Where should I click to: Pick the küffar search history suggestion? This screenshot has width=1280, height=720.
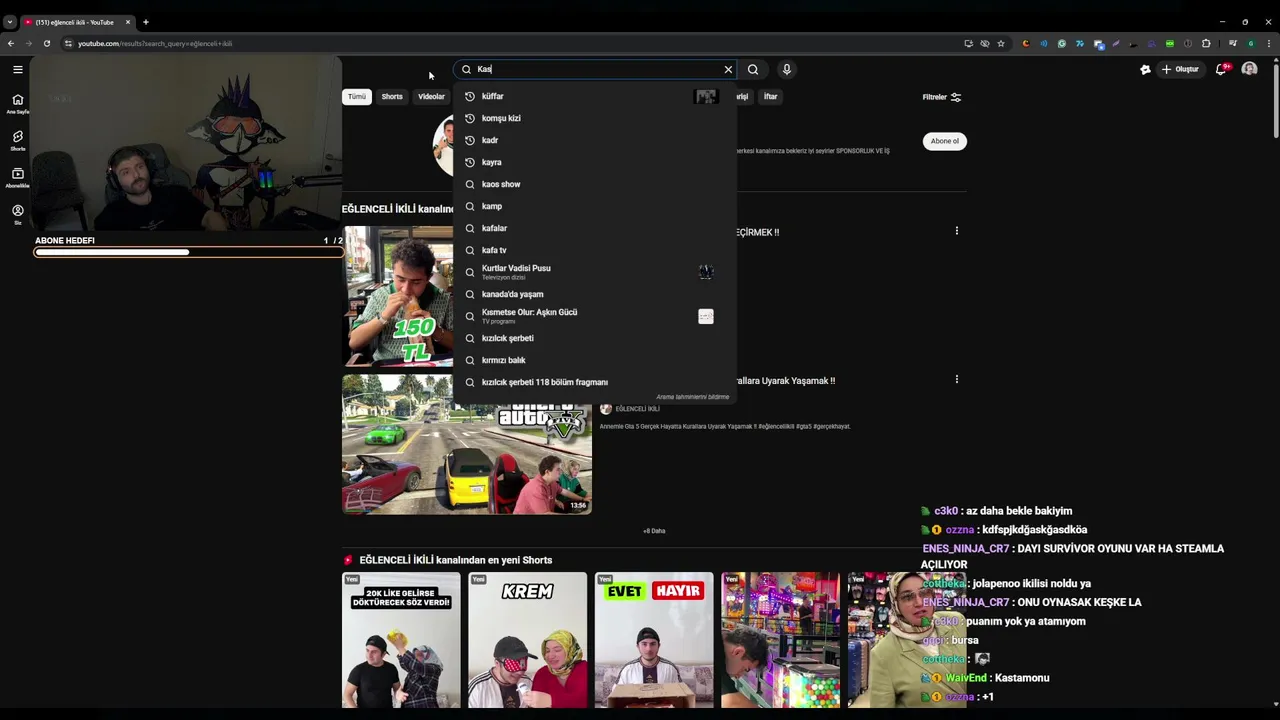pos(595,96)
